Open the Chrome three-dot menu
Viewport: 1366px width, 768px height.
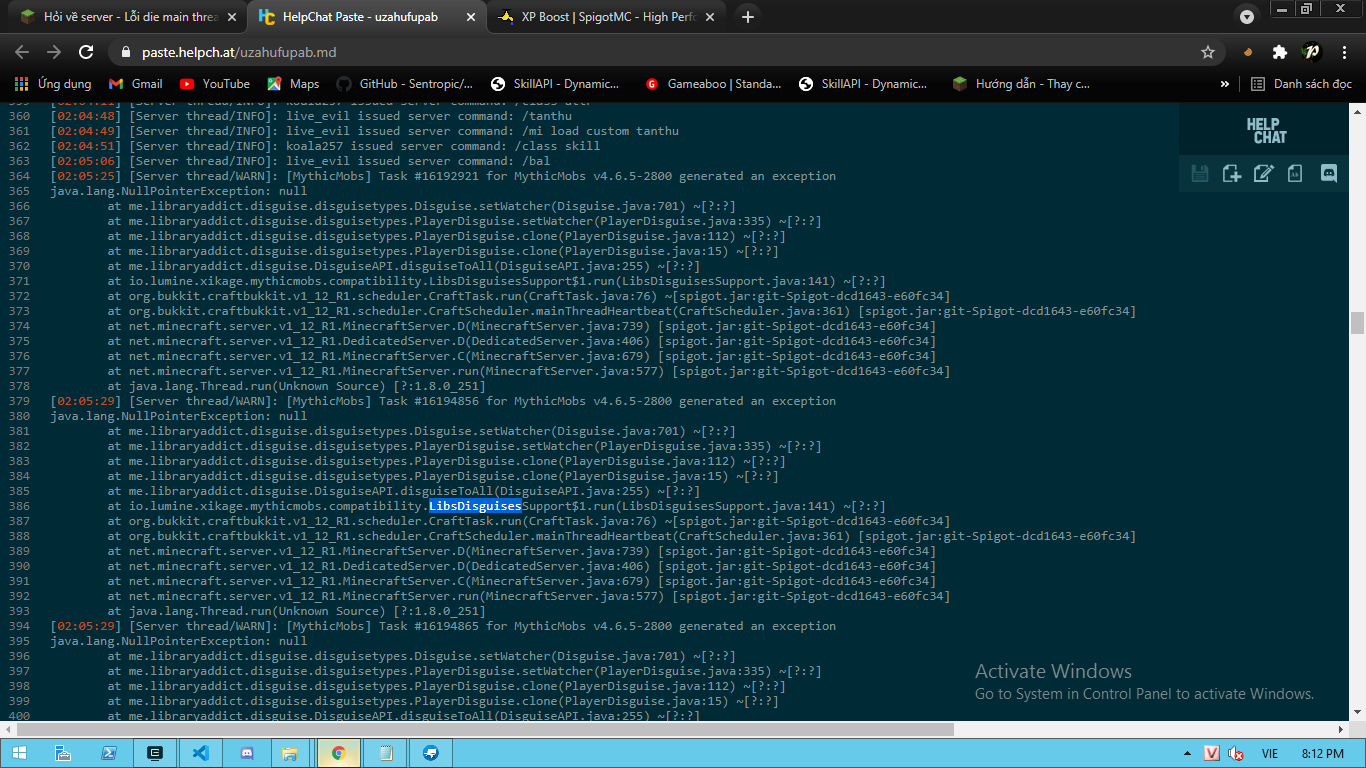tap(1342, 52)
